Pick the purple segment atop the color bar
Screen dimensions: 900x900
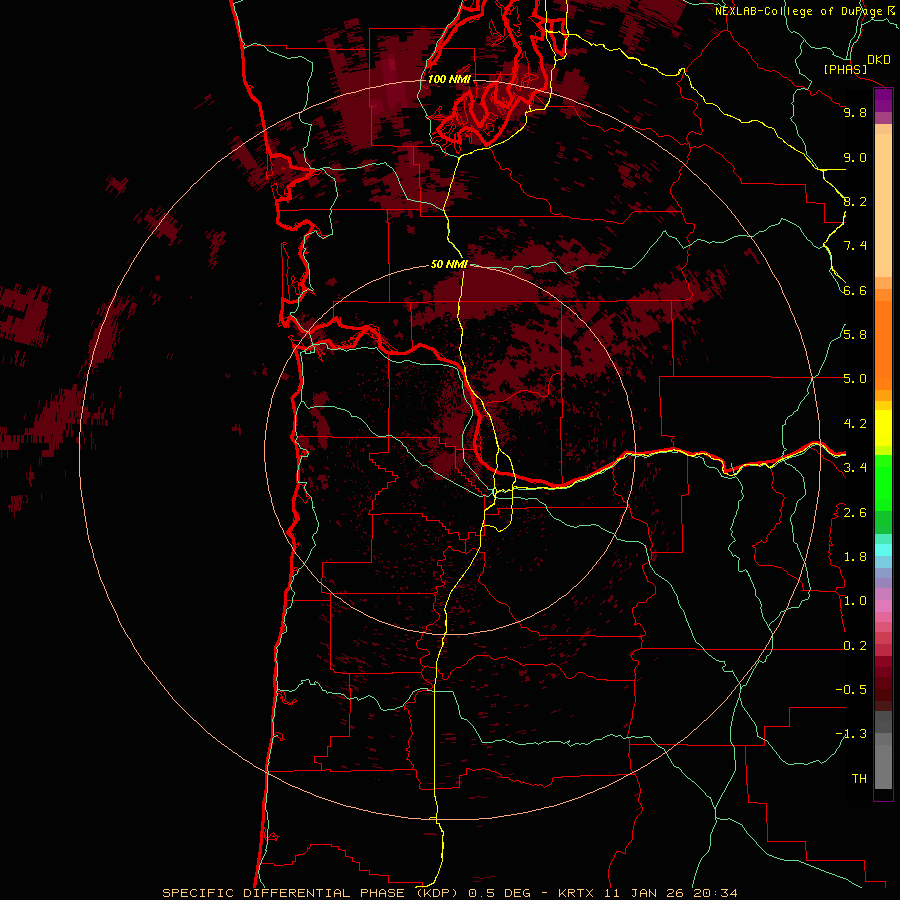(x=883, y=100)
